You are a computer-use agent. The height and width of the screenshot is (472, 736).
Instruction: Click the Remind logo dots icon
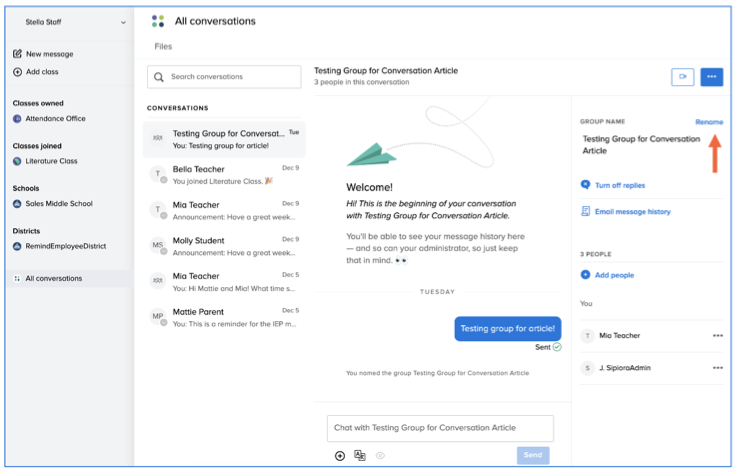[x=158, y=21]
